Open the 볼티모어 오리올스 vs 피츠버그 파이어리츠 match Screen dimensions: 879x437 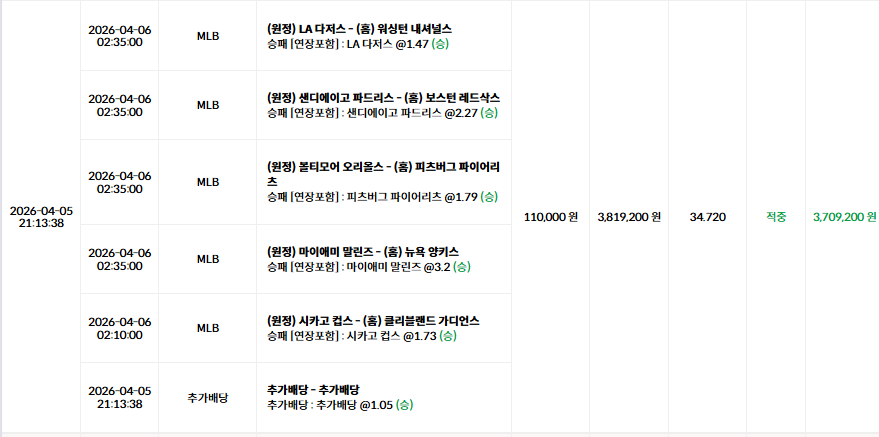(383, 174)
